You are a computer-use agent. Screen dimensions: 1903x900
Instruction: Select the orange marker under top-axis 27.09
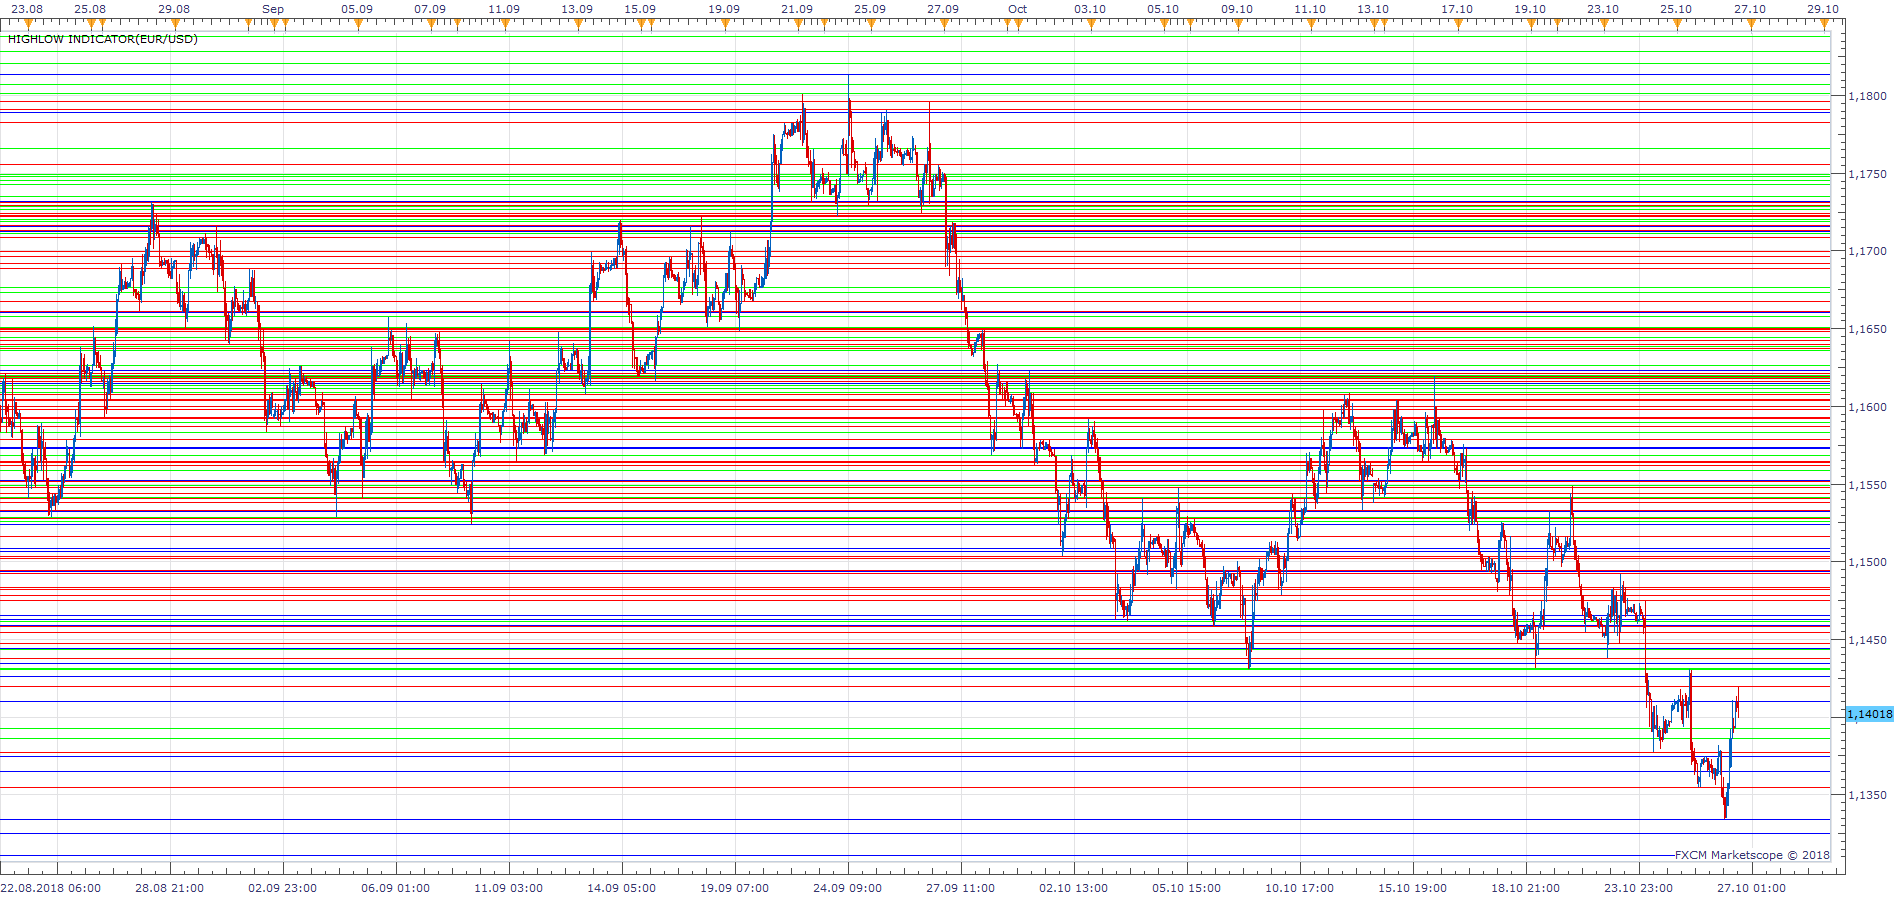tap(944, 24)
